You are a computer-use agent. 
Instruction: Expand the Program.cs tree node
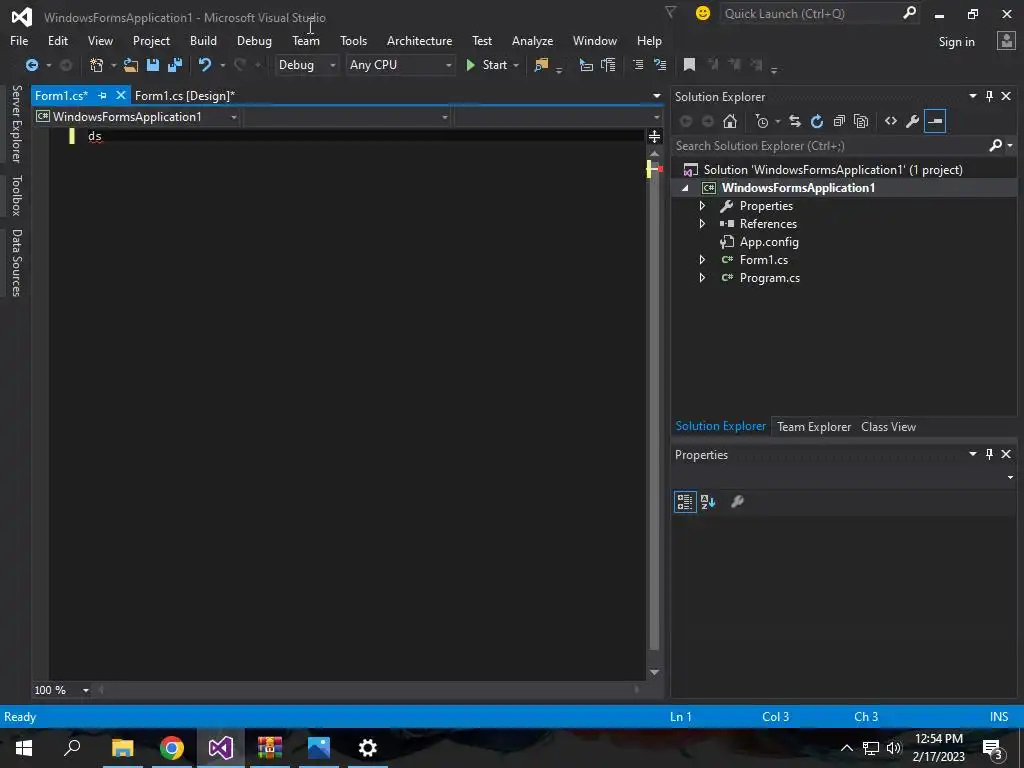[702, 278]
